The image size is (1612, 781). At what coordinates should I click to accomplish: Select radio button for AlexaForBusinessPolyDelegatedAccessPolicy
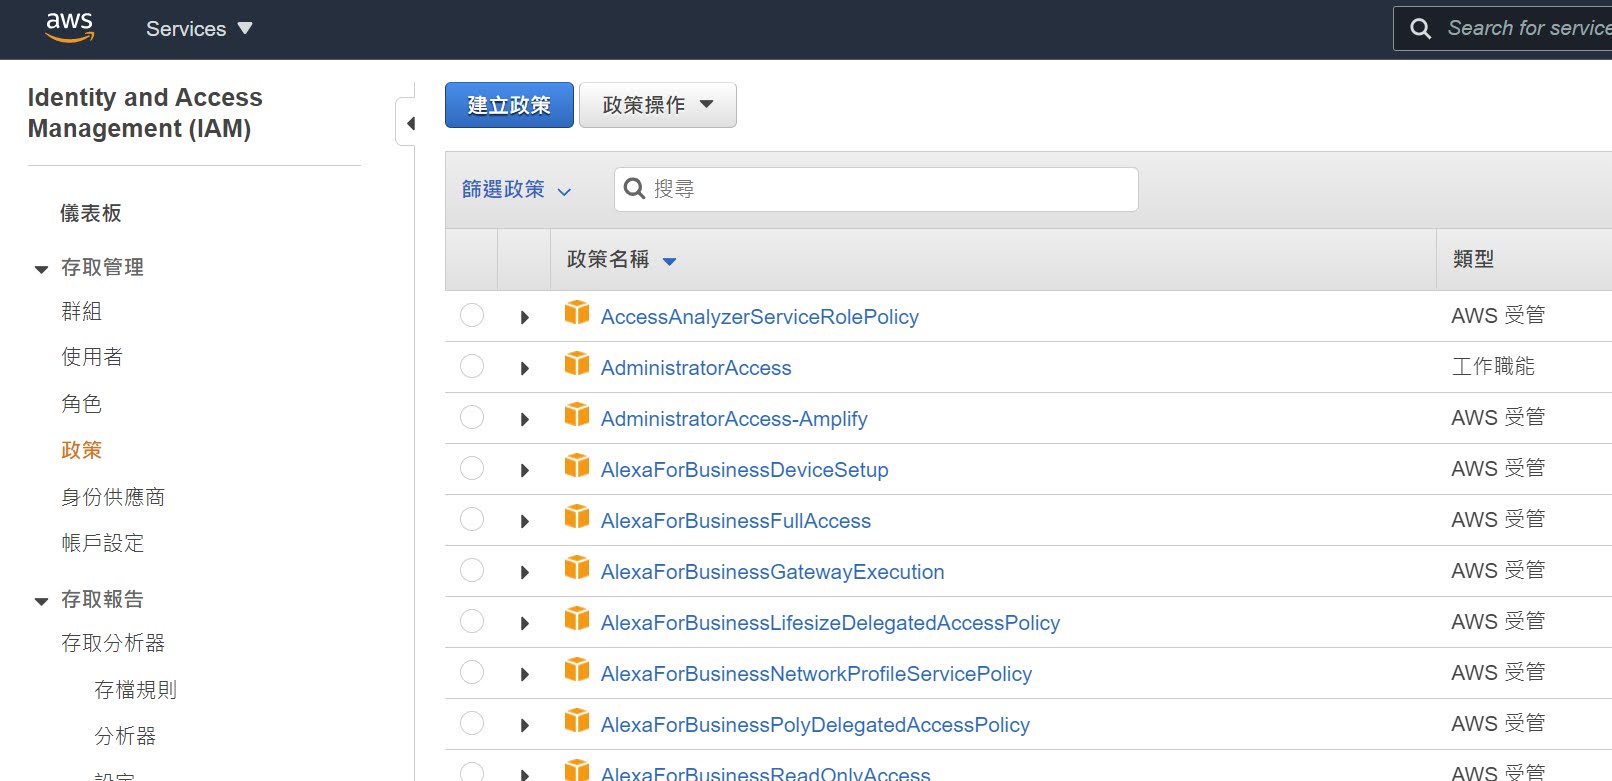(472, 723)
